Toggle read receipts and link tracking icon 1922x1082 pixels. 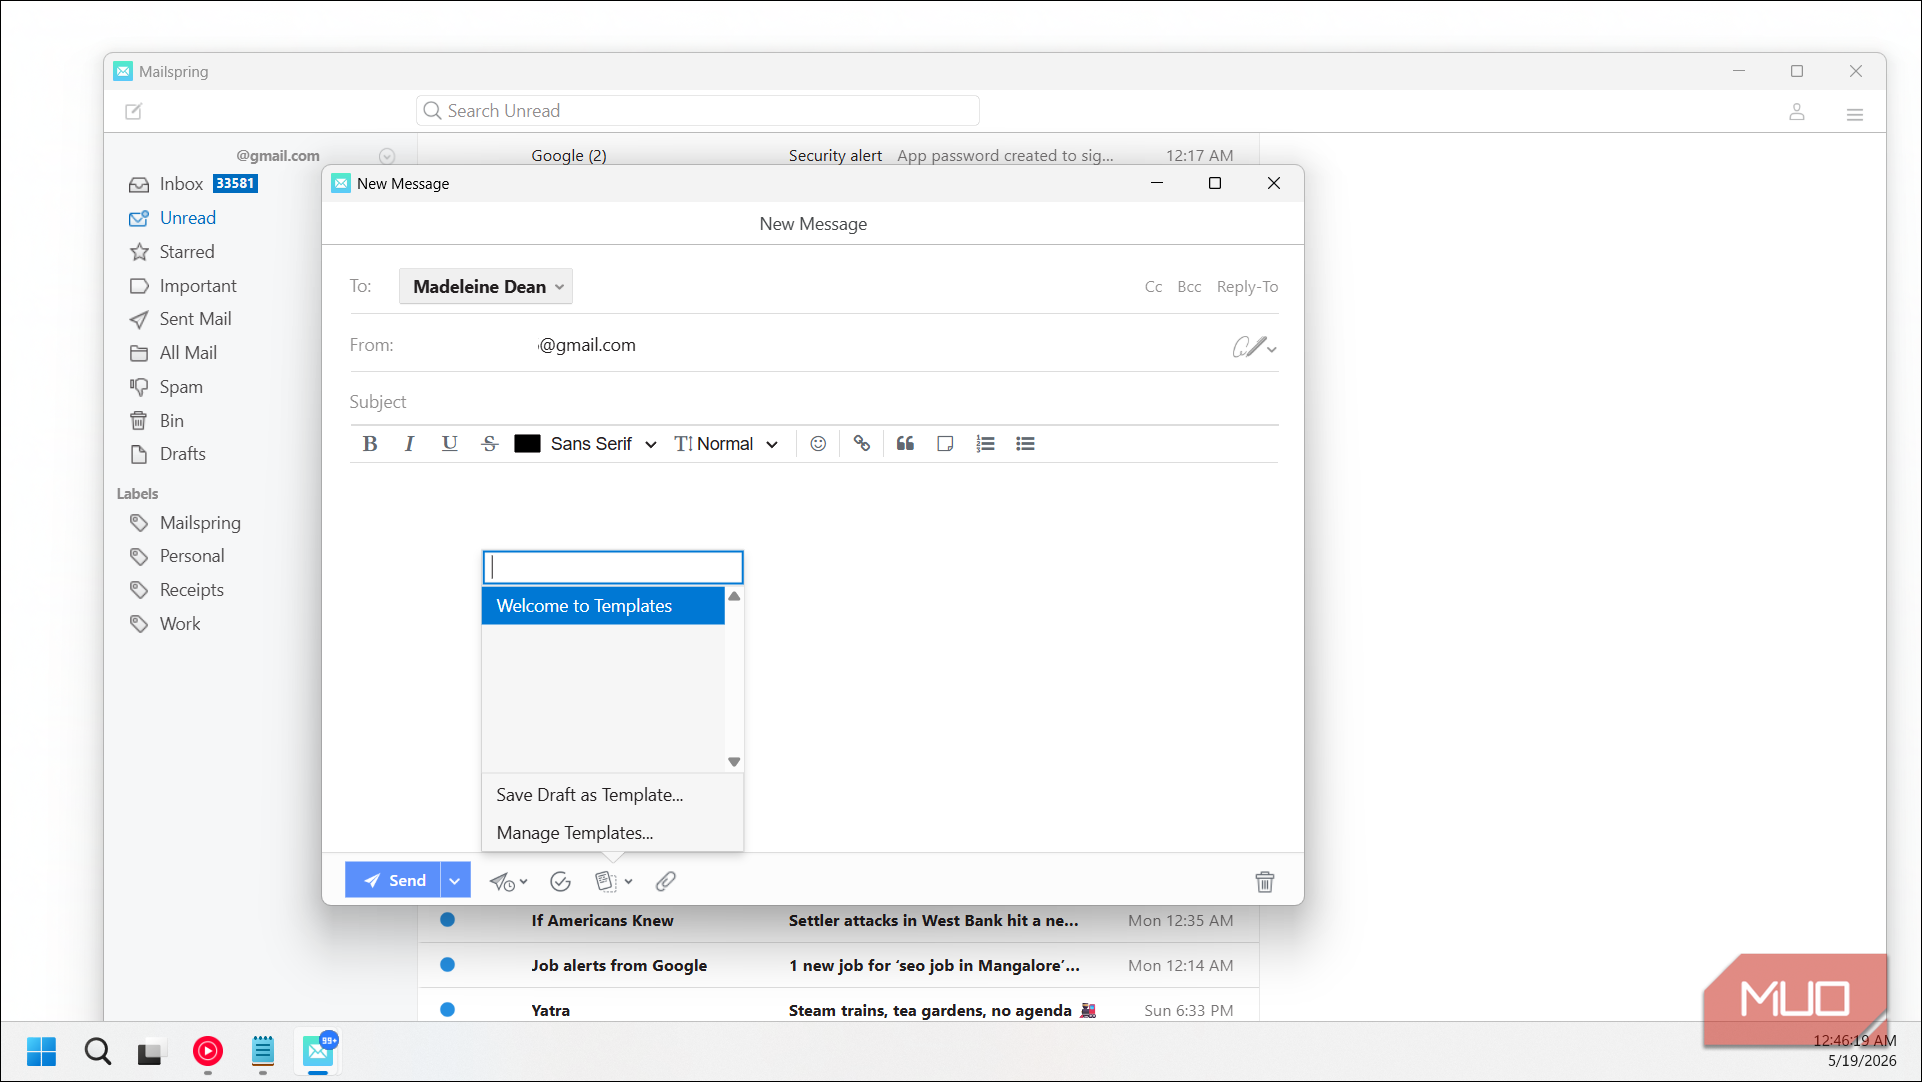pyautogui.click(x=560, y=881)
